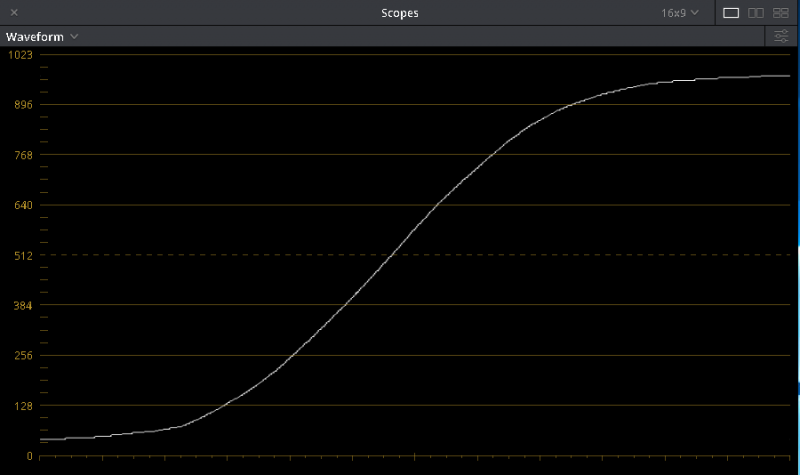Click the 640 scale label
The height and width of the screenshot is (475, 800).
[22, 204]
